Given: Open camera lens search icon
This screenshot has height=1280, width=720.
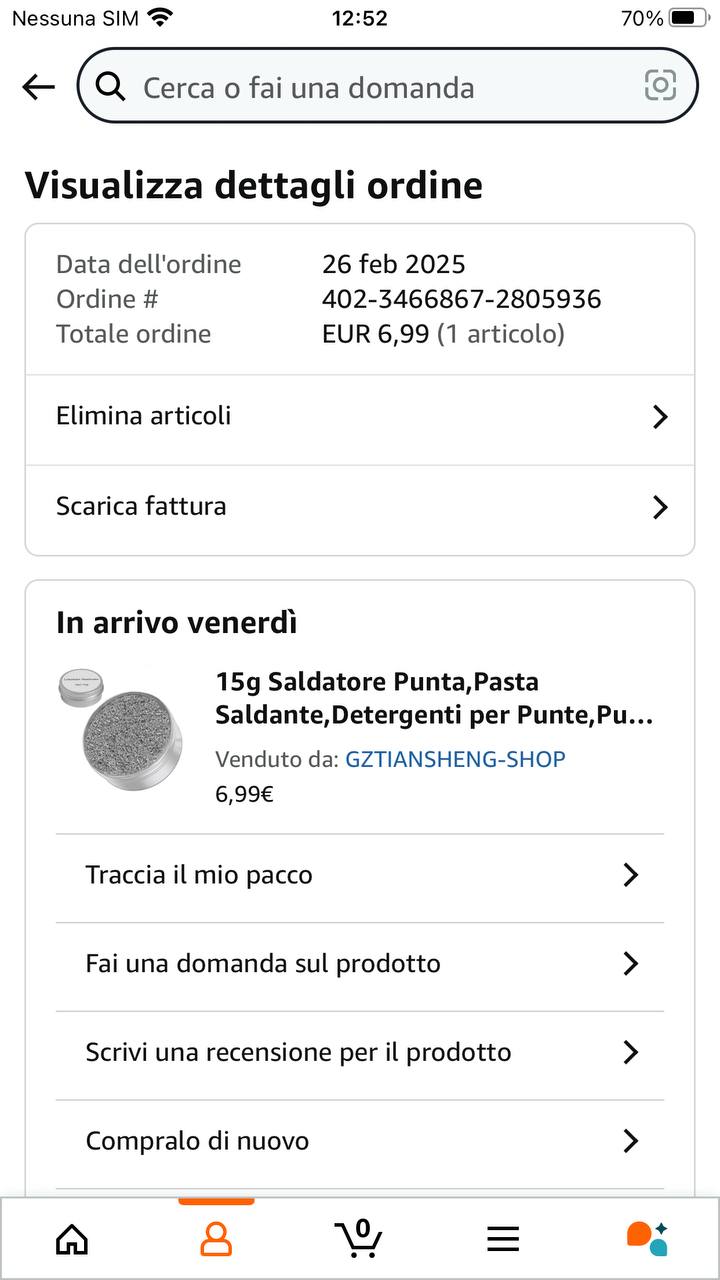Looking at the screenshot, I should (660, 86).
